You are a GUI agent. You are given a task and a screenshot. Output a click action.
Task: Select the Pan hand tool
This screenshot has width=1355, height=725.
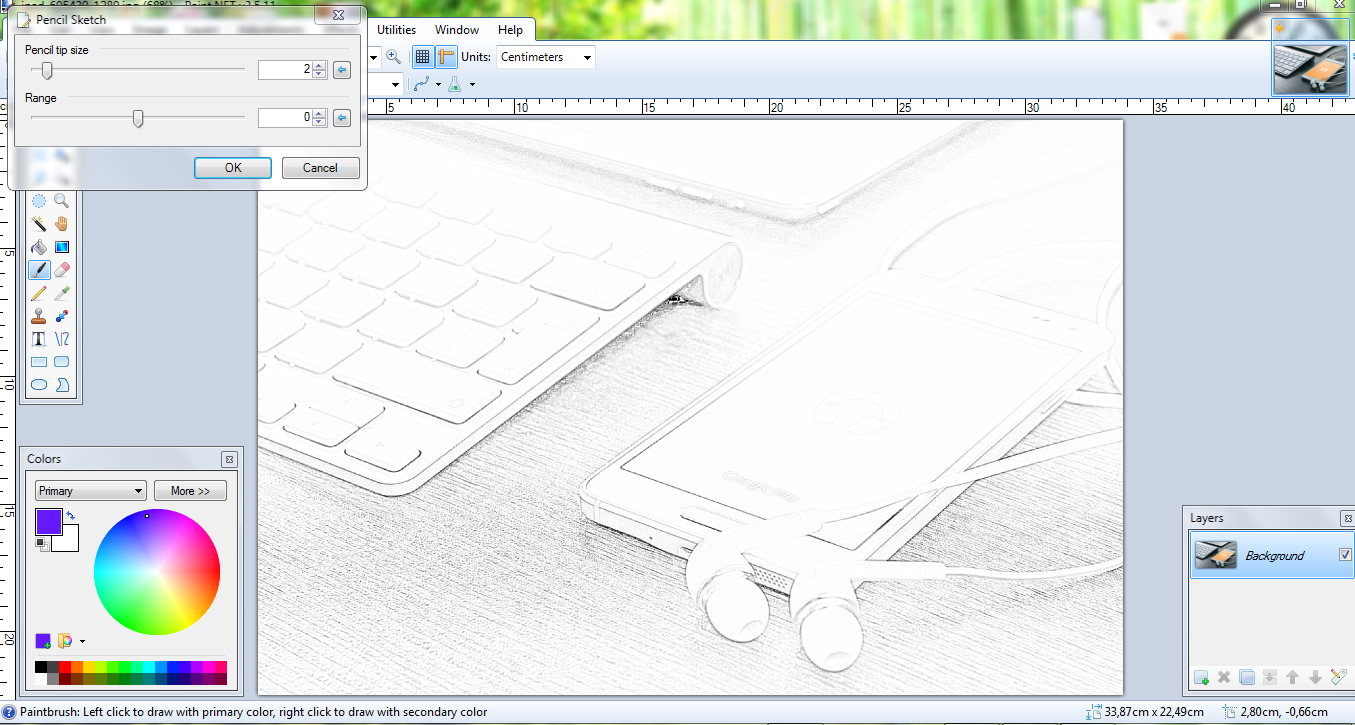point(62,224)
